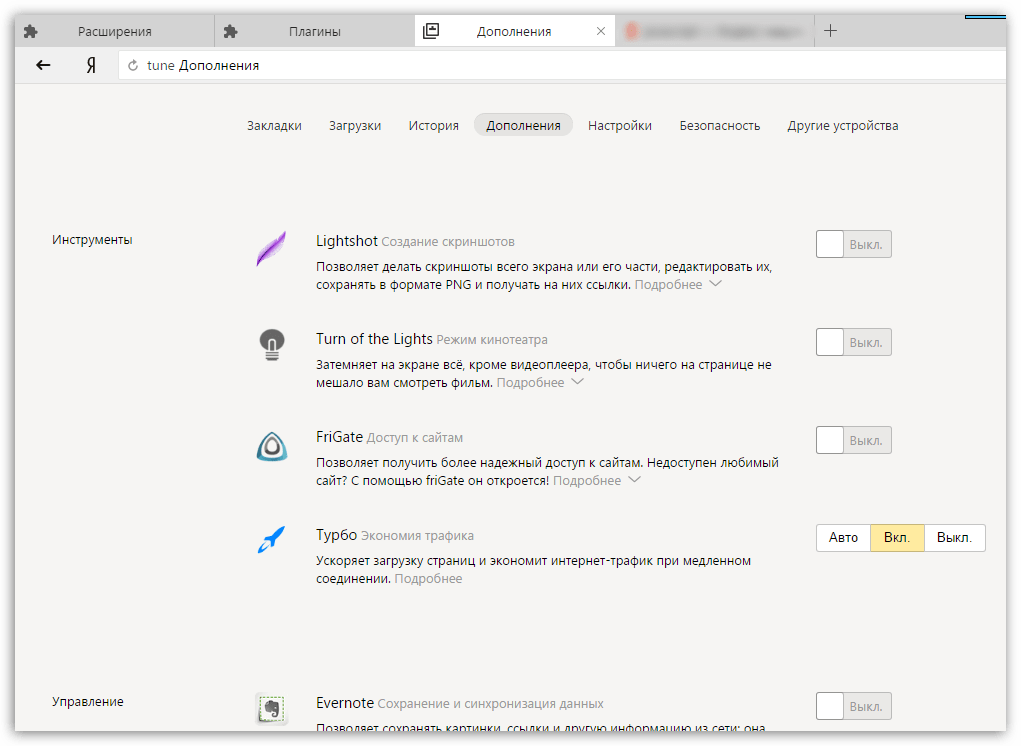The image size is (1021, 746).
Task: Click 'Создание скриншотов' subtitle text
Action: click(448, 242)
